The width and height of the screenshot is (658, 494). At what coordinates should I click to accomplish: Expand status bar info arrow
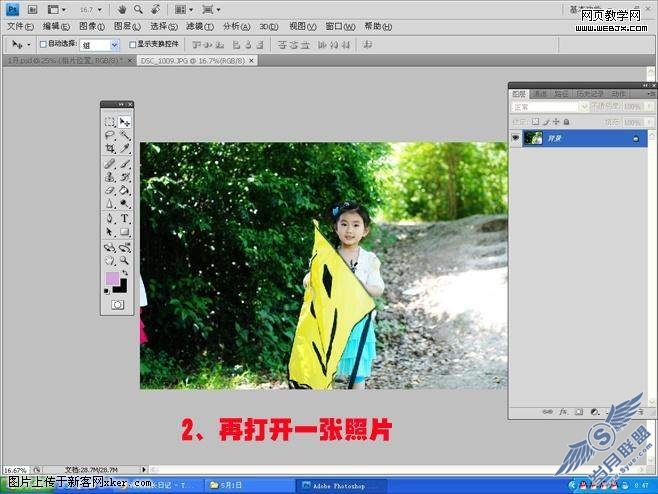tap(144, 470)
